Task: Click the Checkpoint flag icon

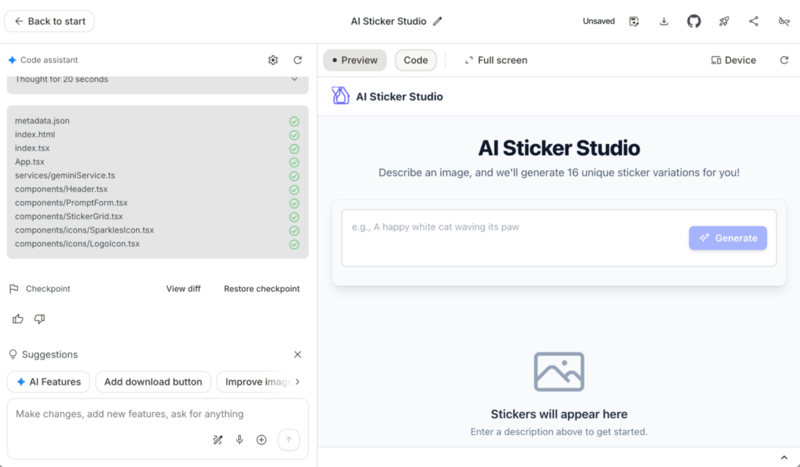Action: click(14, 289)
